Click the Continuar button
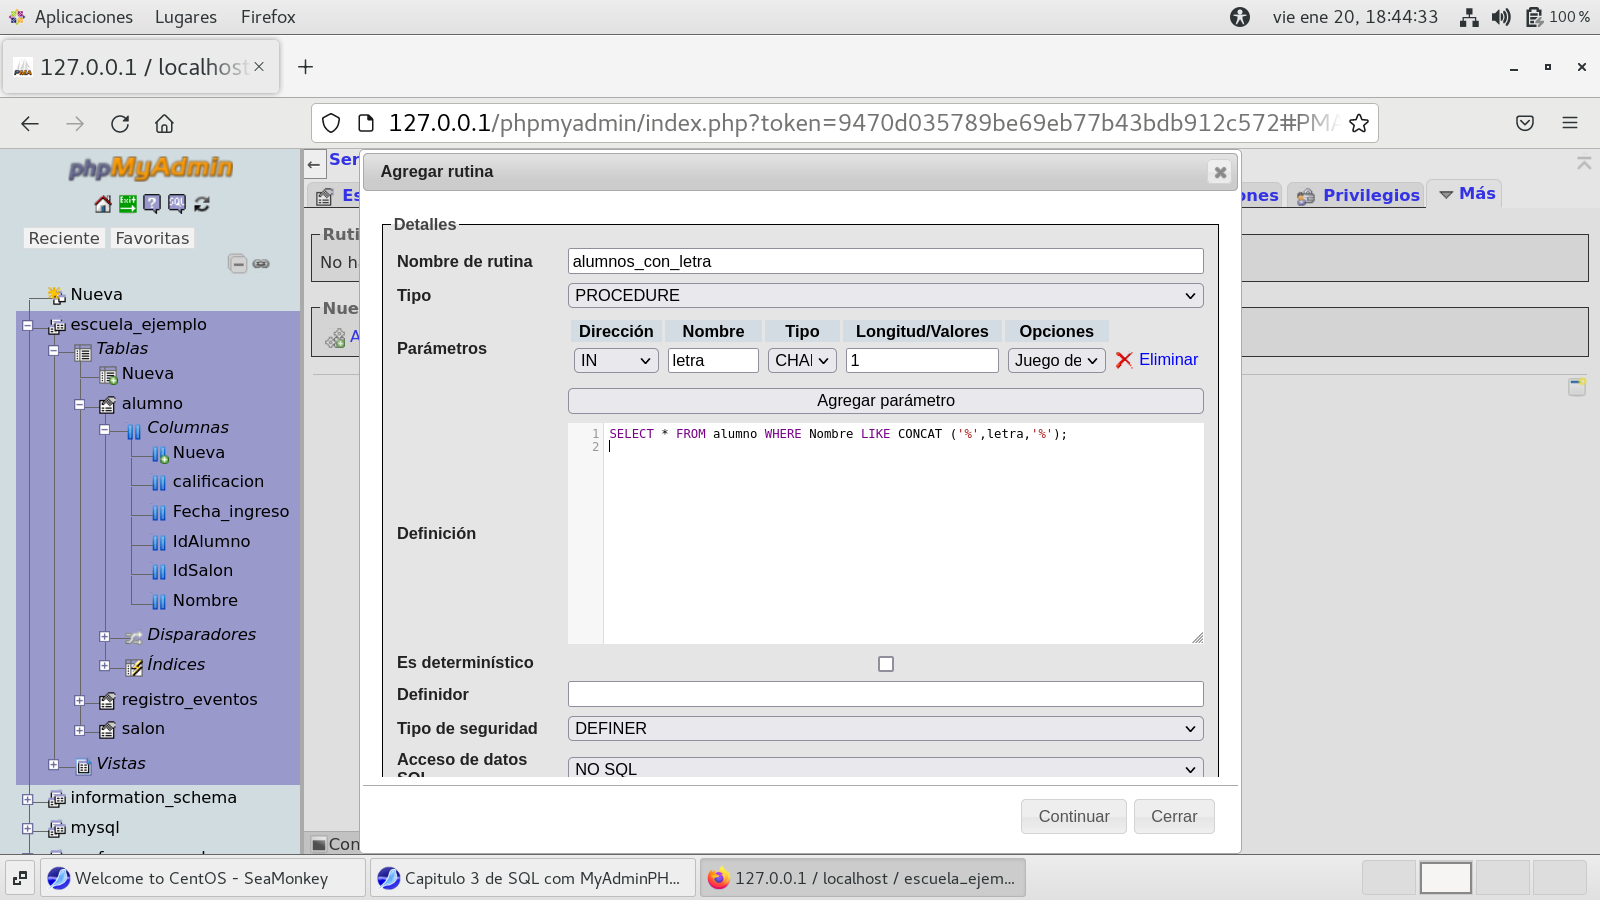The width and height of the screenshot is (1600, 900). tap(1073, 816)
